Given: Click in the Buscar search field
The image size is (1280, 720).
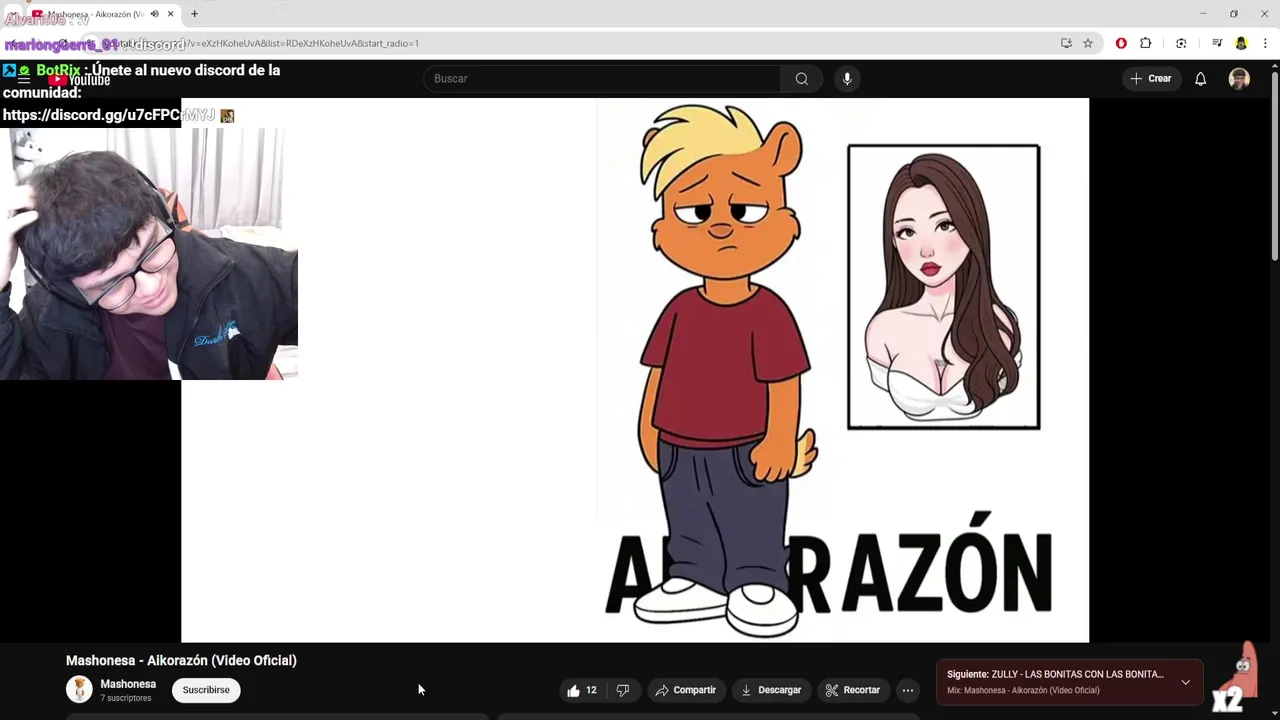Looking at the screenshot, I should click(602, 79).
